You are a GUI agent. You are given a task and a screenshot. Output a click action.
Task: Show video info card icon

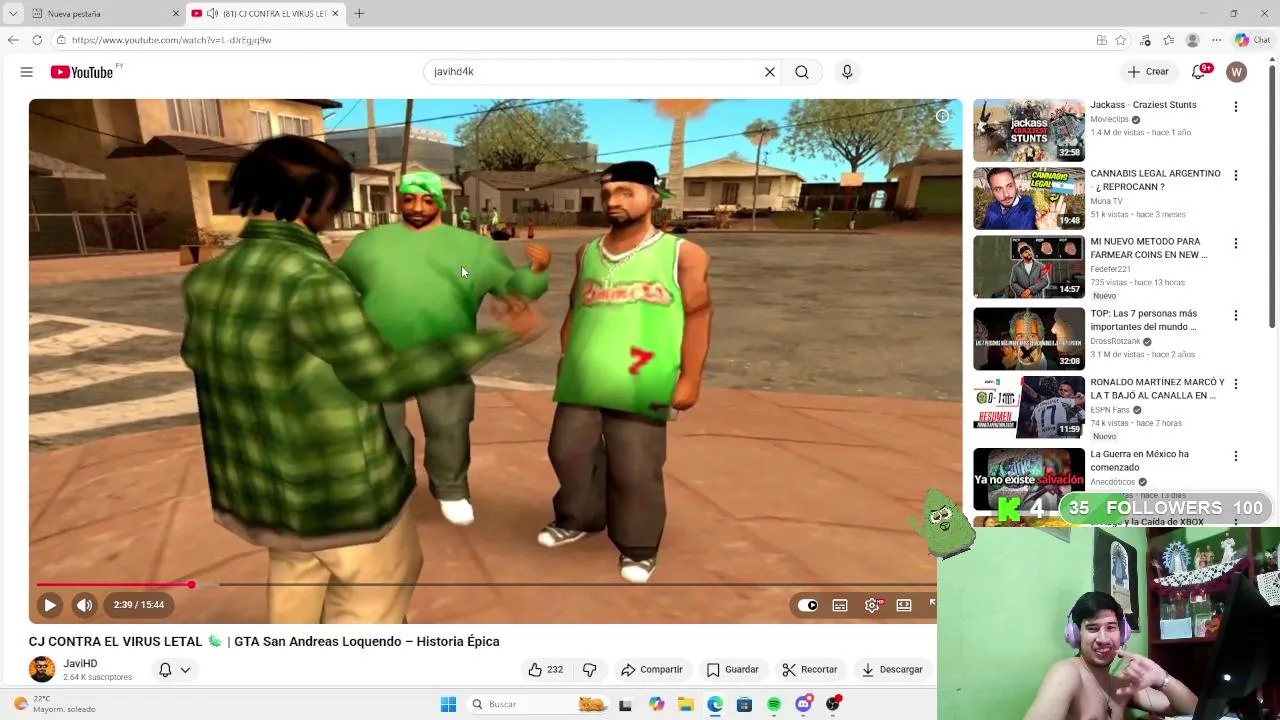[942, 116]
